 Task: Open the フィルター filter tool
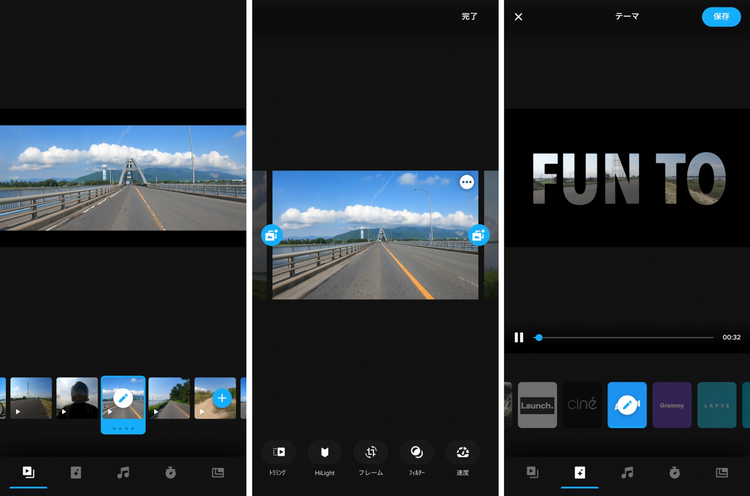416,452
